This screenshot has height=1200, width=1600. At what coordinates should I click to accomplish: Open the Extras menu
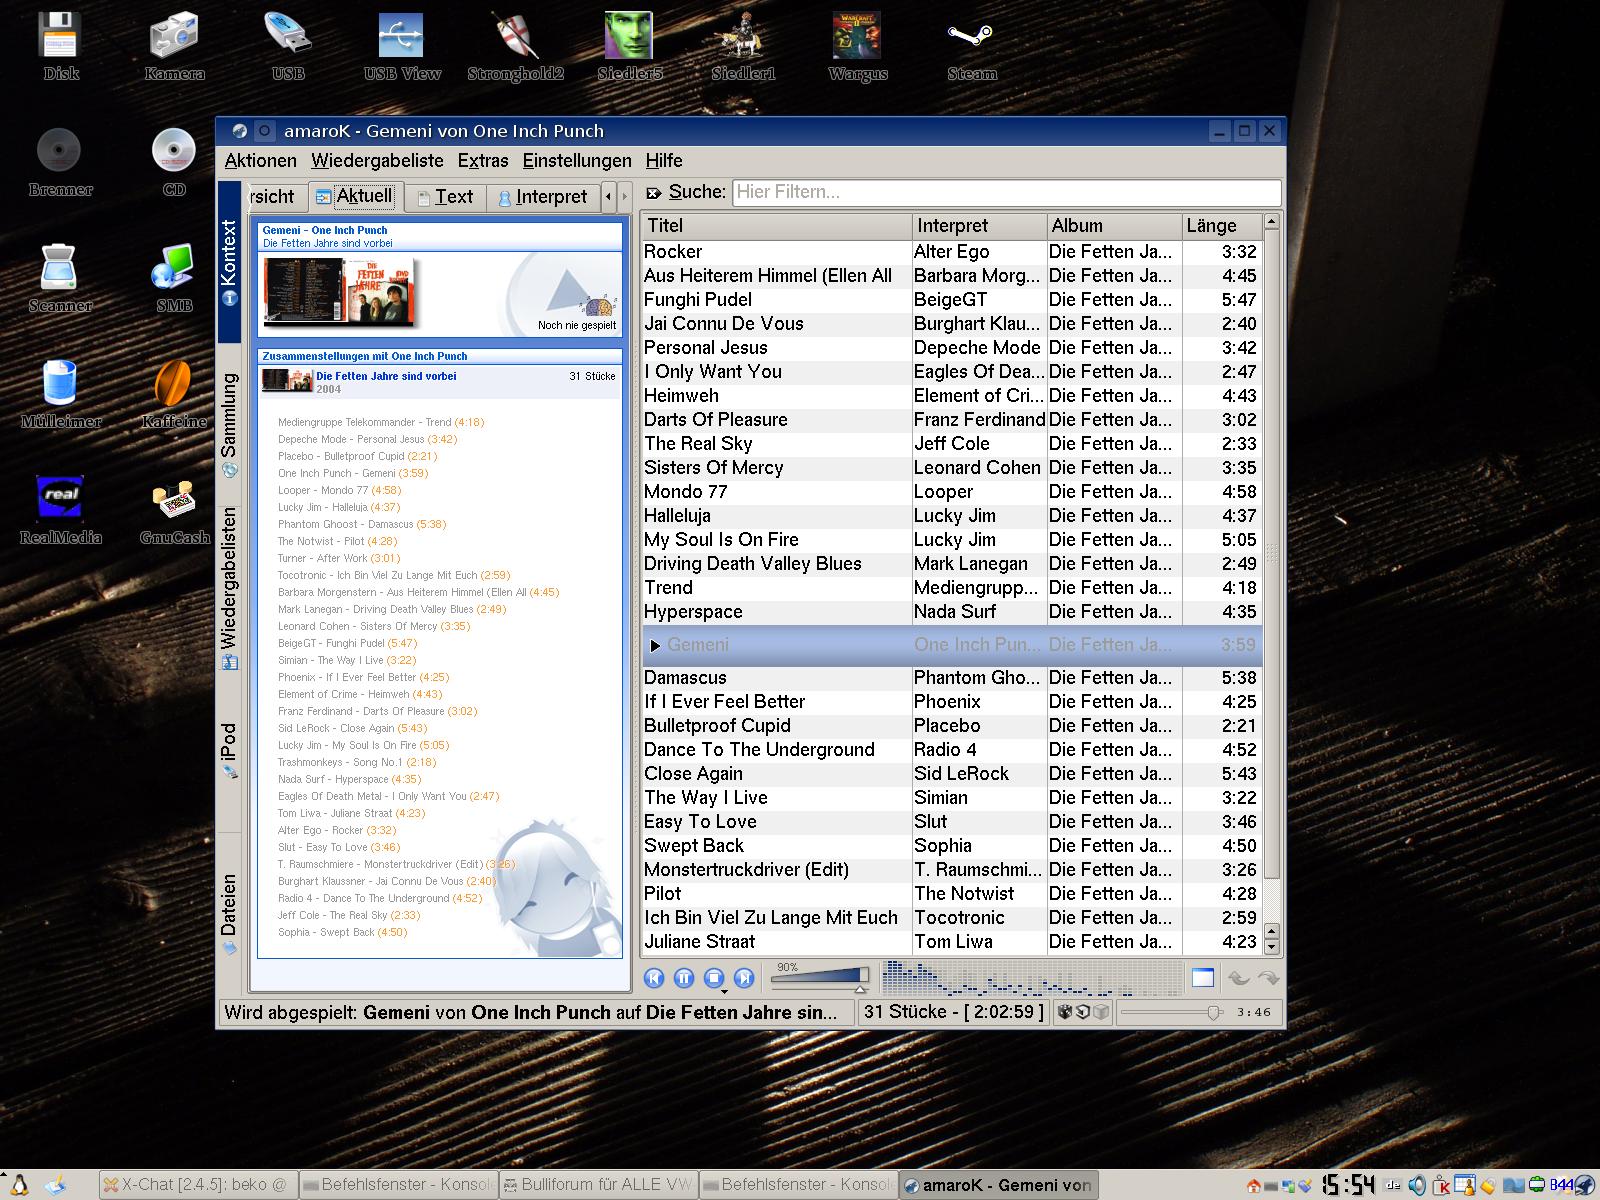pyautogui.click(x=483, y=160)
